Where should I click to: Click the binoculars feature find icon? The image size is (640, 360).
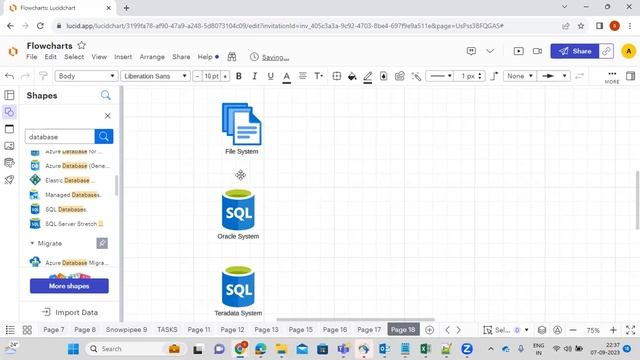point(232,57)
